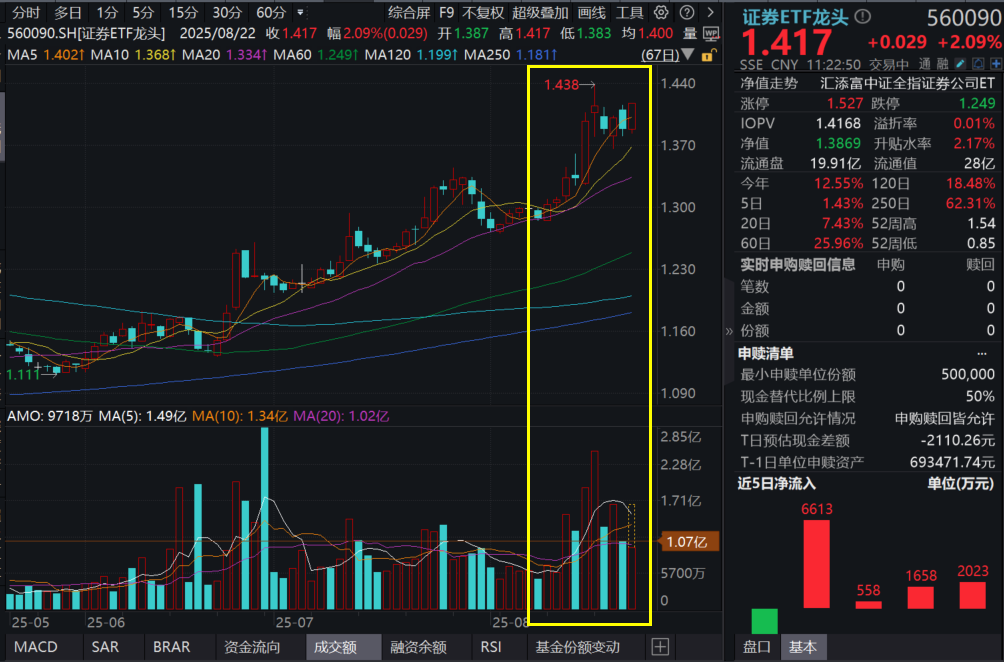The image size is (1004, 662).
Task: Open the 综合屏 view
Action: (408, 12)
